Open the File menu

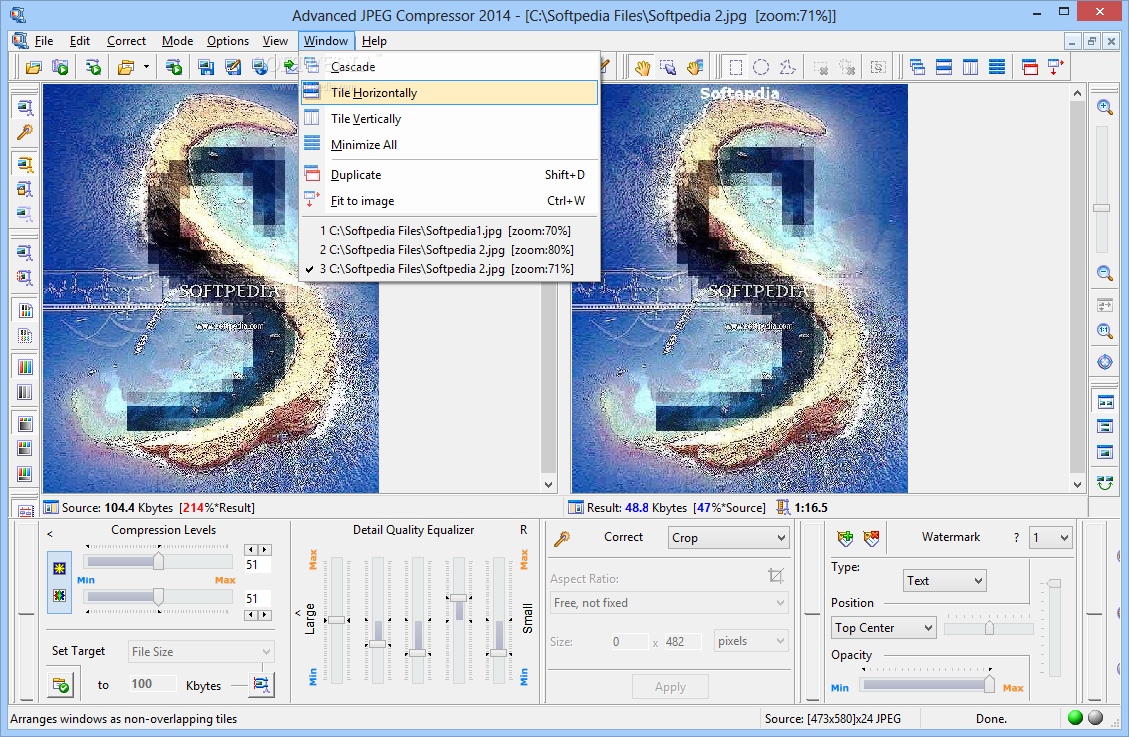[x=44, y=41]
